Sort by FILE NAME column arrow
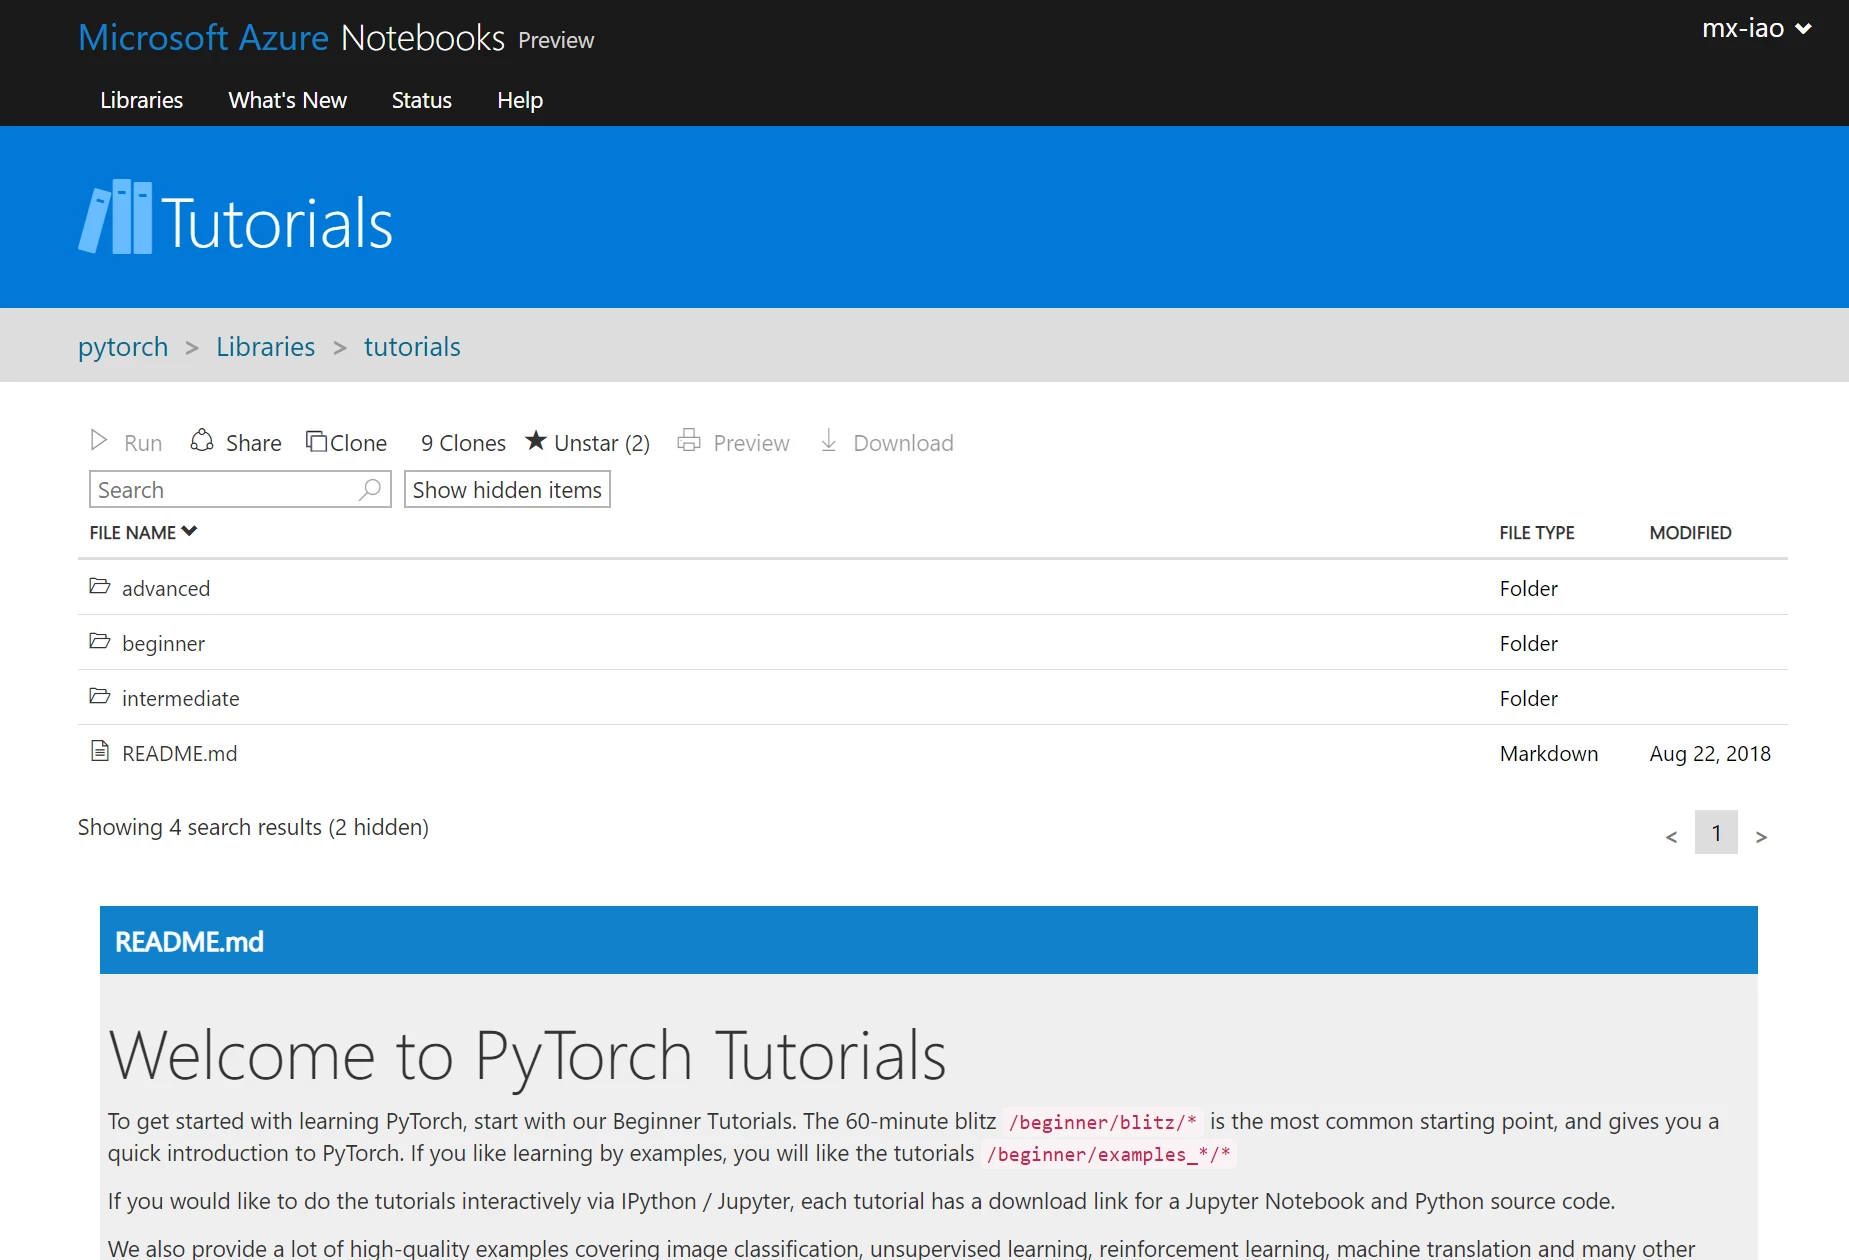The width and height of the screenshot is (1849, 1260). click(x=190, y=531)
